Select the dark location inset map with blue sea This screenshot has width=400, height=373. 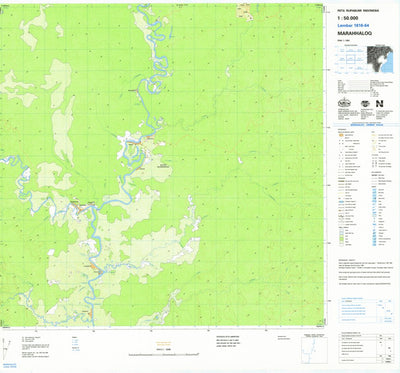click(380, 59)
